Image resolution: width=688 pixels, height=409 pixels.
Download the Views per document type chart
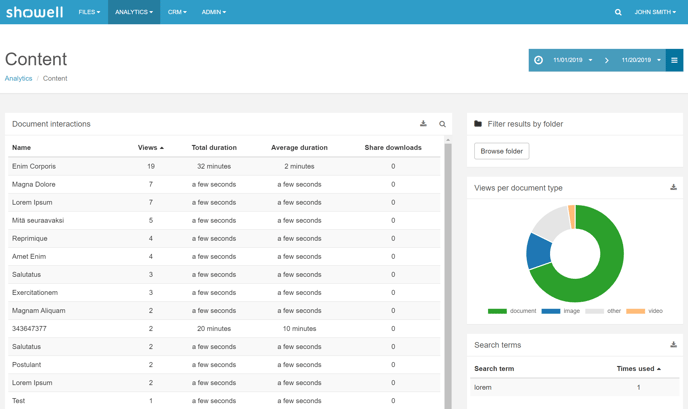coord(673,187)
